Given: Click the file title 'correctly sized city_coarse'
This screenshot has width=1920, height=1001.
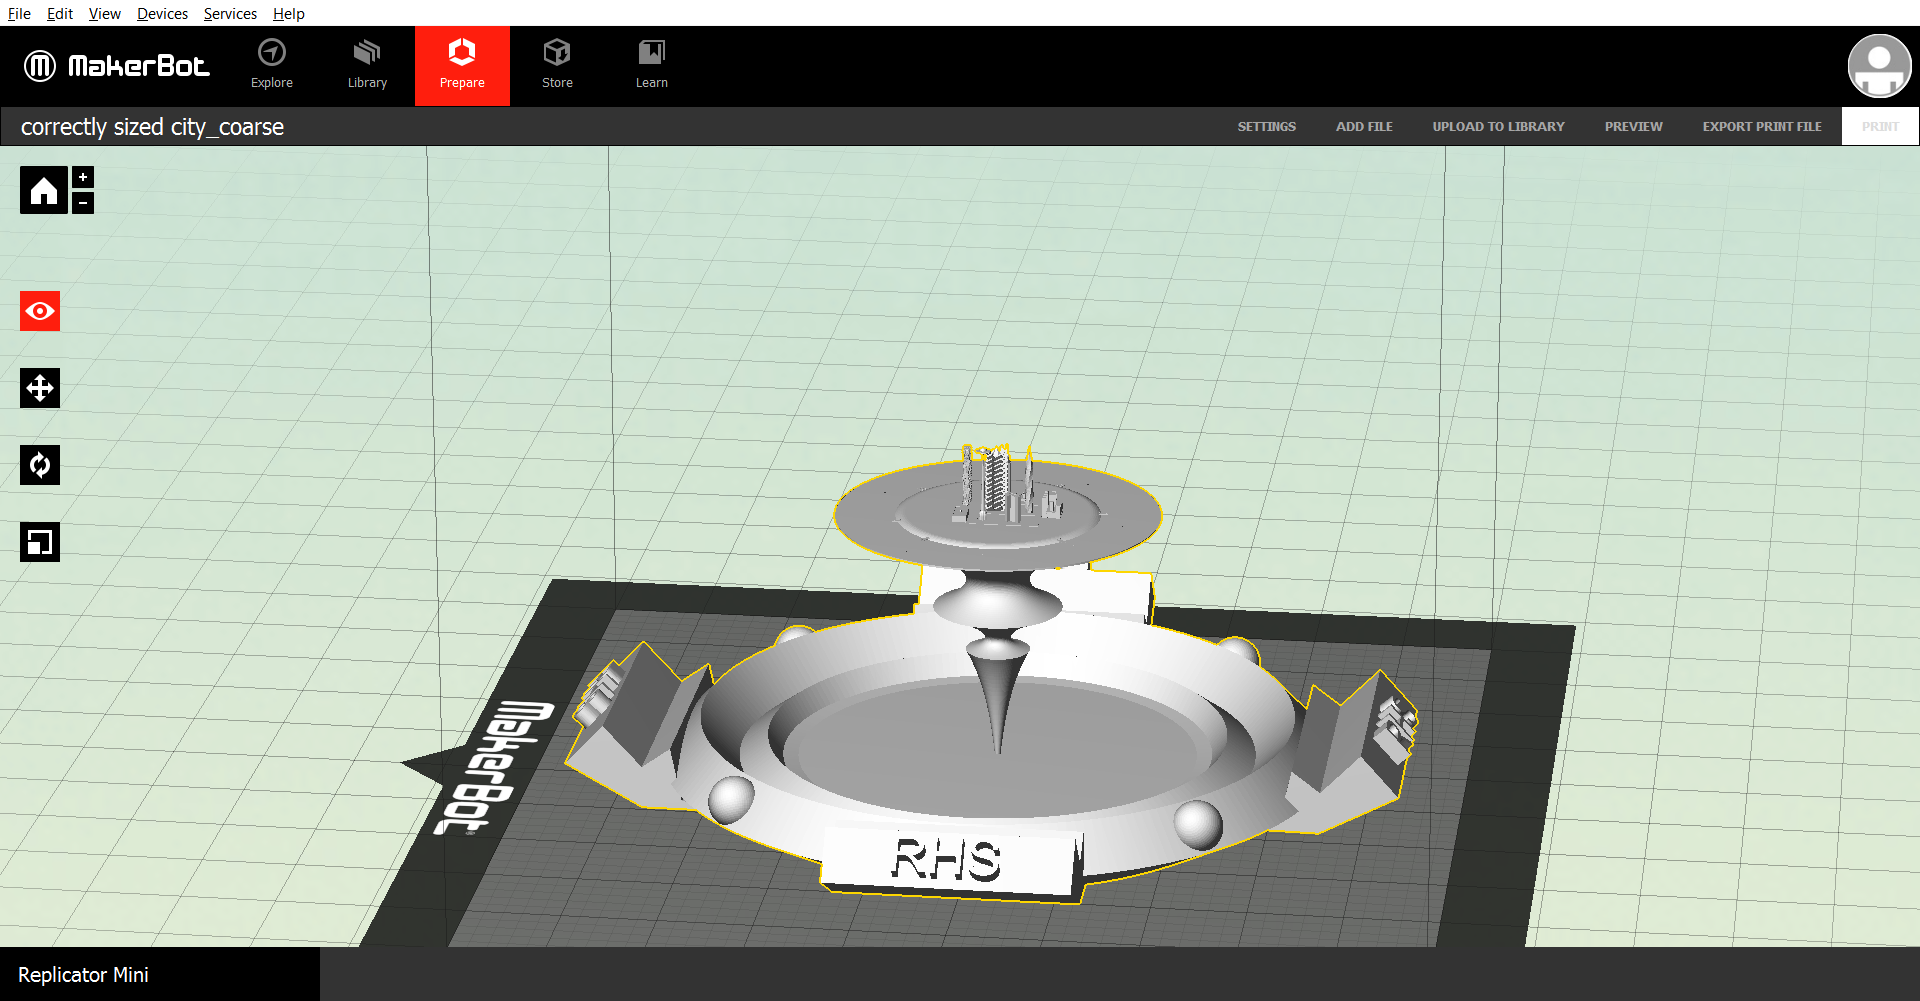Looking at the screenshot, I should click(152, 127).
